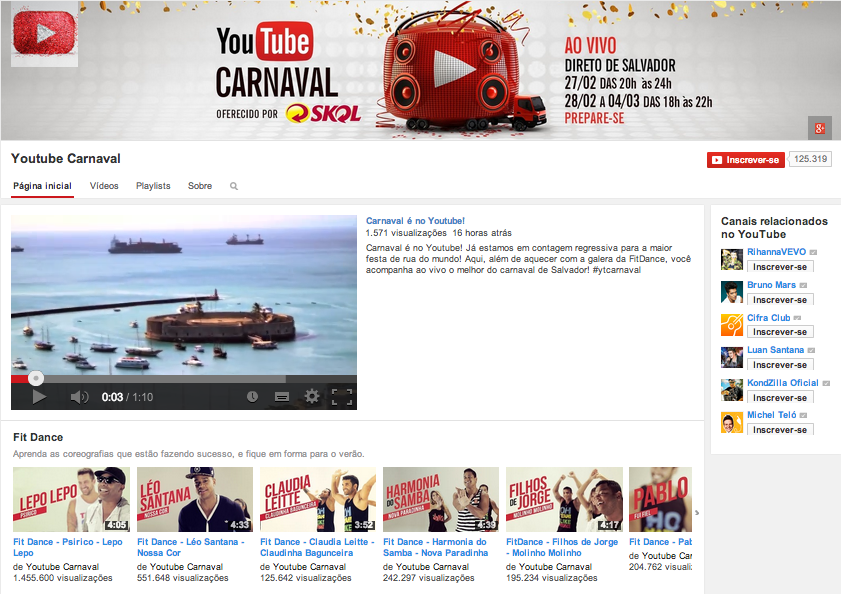Click the glittery YouTube channel avatar icon
The height and width of the screenshot is (594, 841).
[45, 34]
